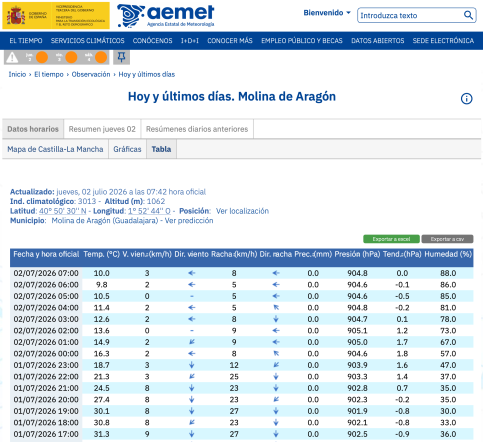Select Datos horarios tab

33,129
